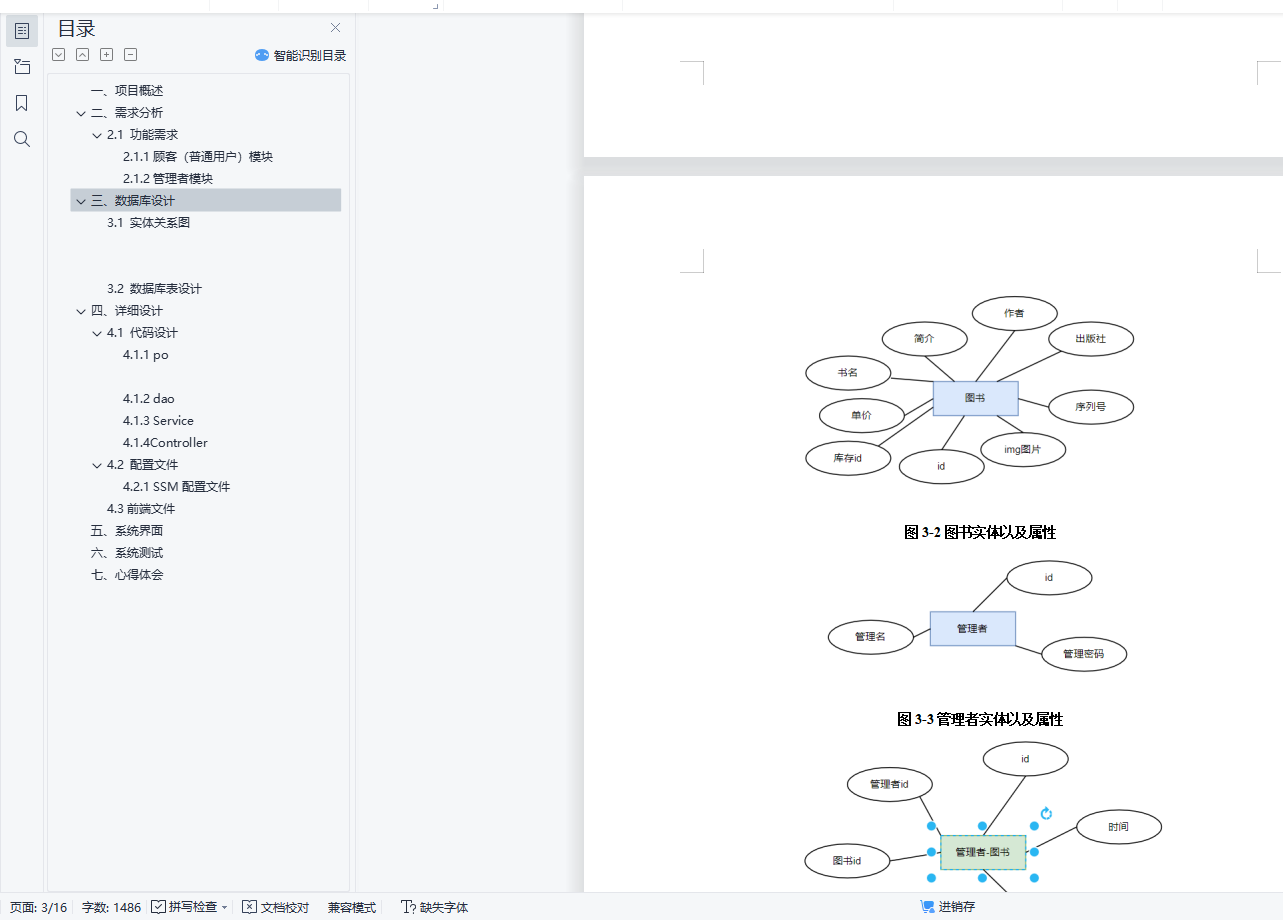Collapse the 4.1 代码设计 outline section
Screen dimensions: 1283x920
pos(97,333)
